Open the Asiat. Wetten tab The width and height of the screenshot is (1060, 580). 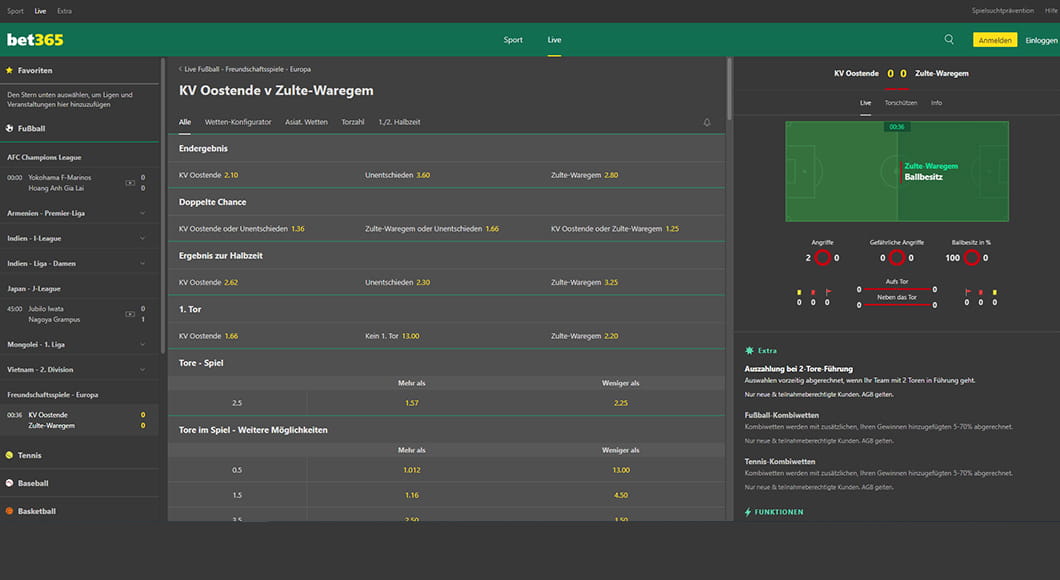pos(306,122)
